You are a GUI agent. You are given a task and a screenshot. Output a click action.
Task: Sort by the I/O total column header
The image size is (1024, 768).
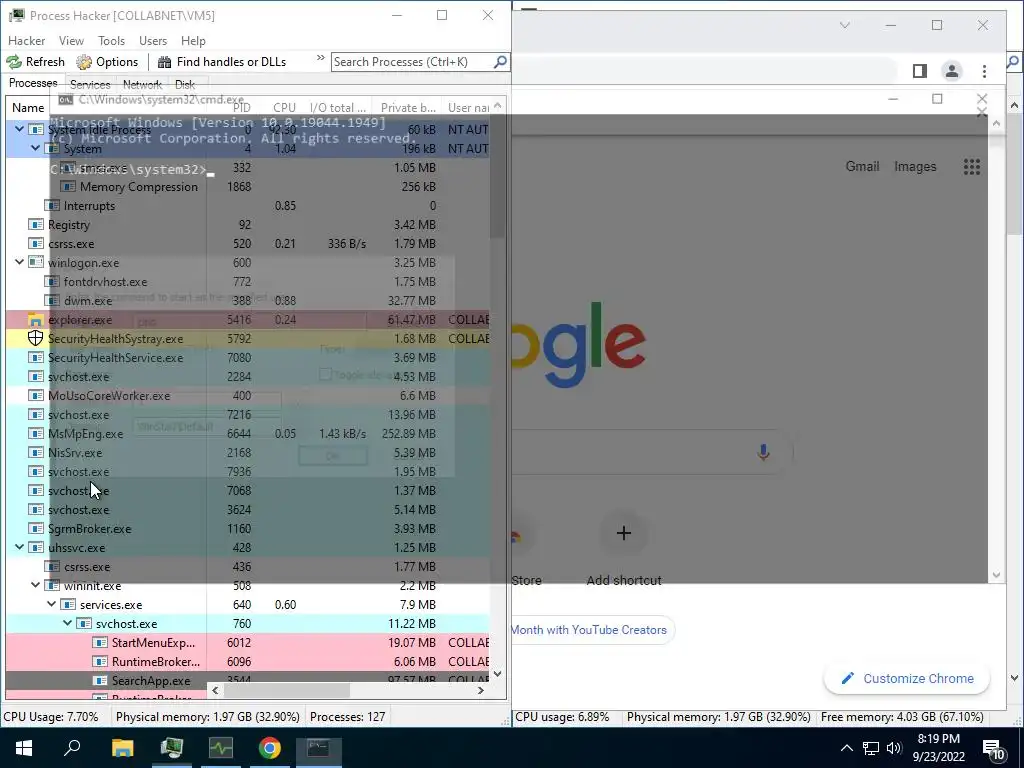tap(338, 108)
